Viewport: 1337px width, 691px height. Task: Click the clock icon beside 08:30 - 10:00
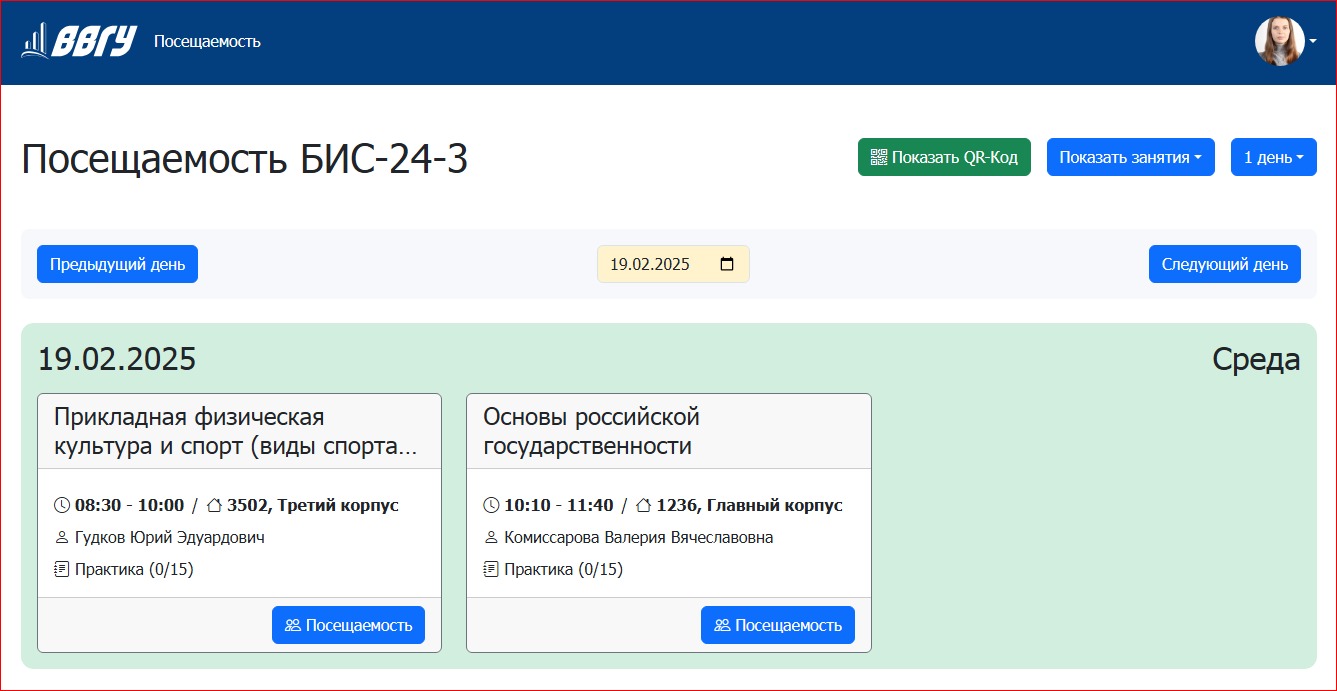[x=62, y=505]
